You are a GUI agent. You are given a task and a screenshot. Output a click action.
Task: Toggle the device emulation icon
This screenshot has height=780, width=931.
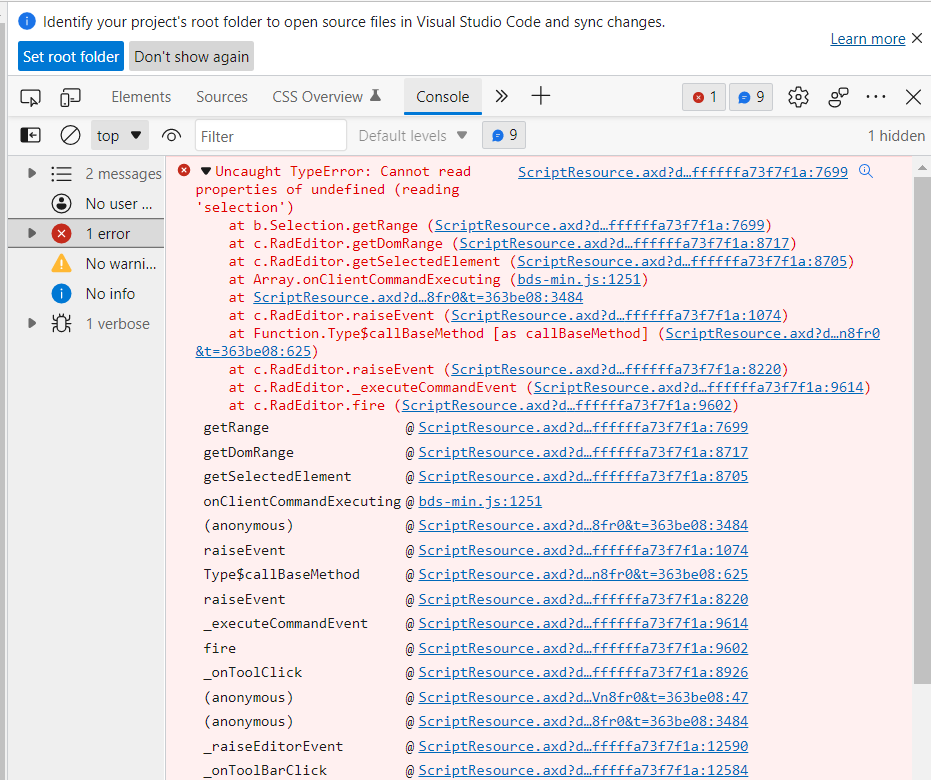(x=70, y=97)
